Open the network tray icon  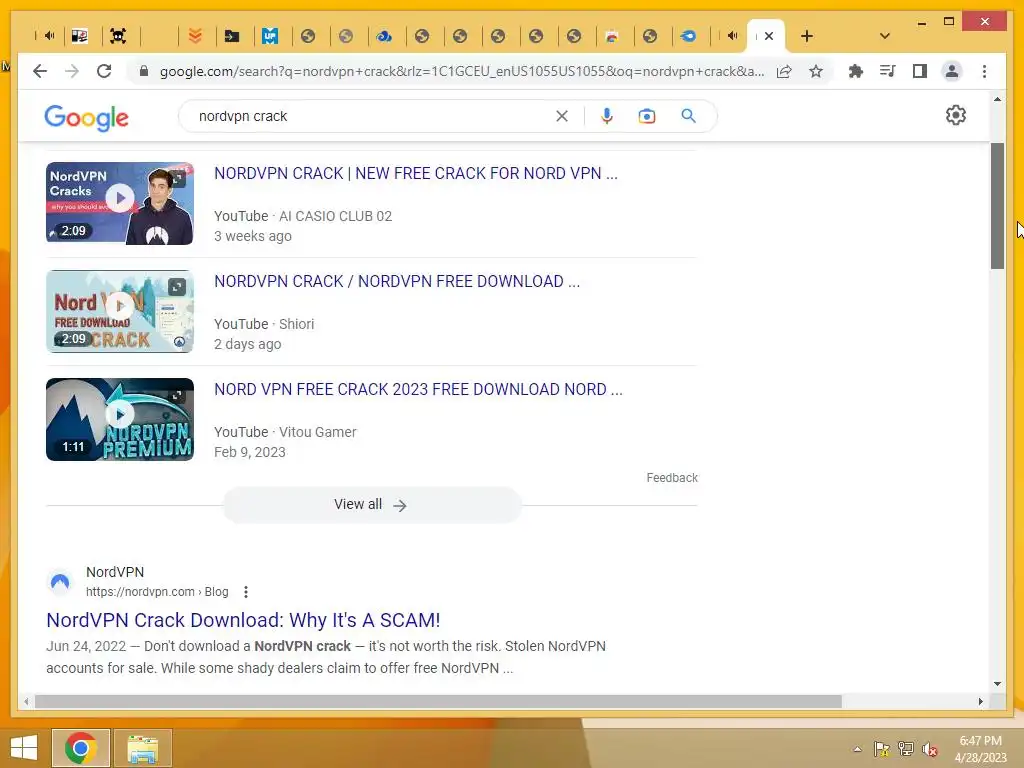(906, 749)
